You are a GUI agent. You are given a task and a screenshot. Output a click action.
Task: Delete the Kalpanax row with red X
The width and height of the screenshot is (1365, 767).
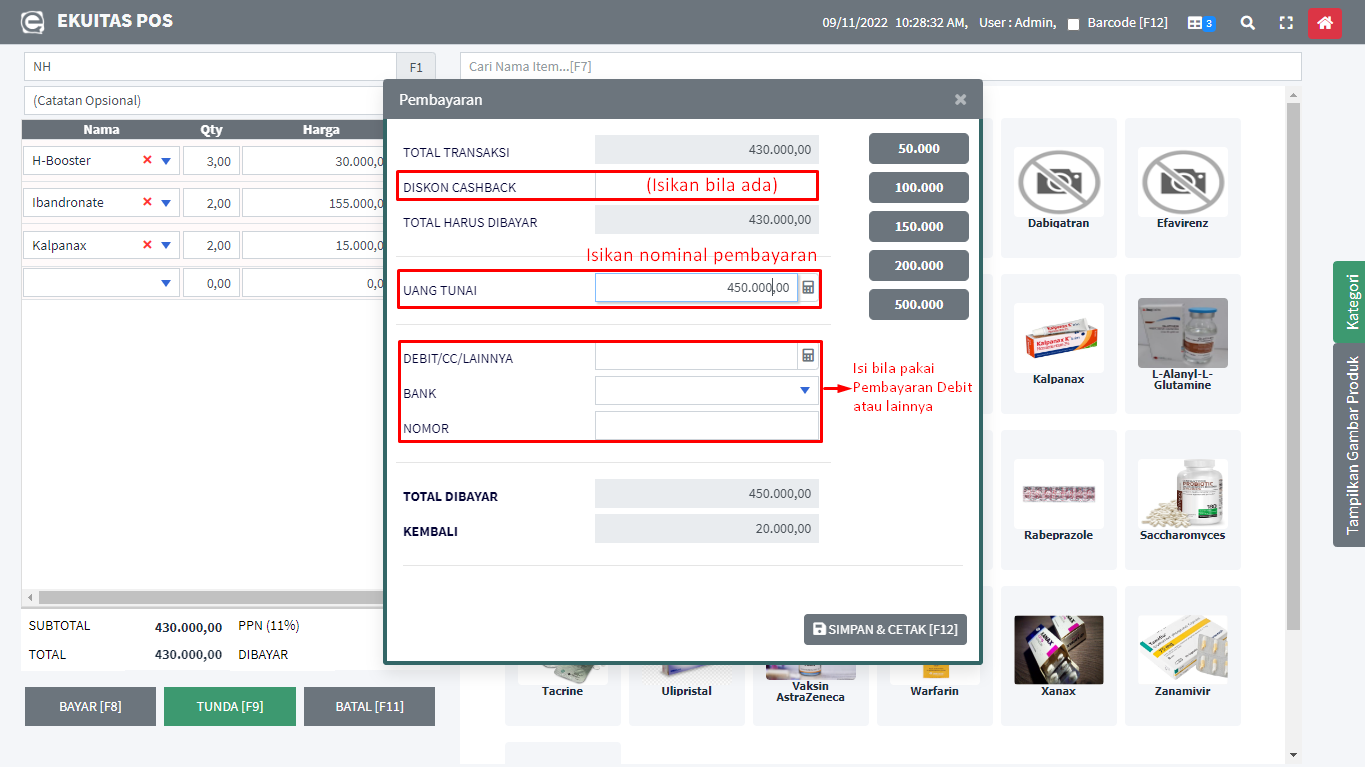coord(147,245)
